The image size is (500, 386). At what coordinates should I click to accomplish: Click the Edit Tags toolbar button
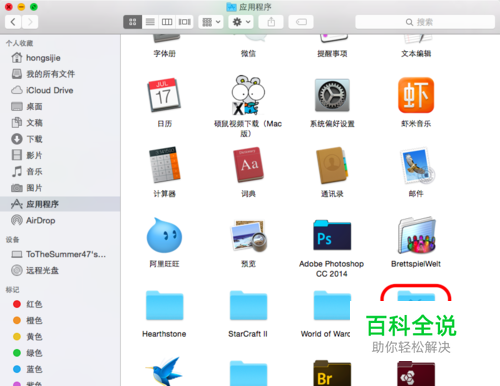point(301,22)
